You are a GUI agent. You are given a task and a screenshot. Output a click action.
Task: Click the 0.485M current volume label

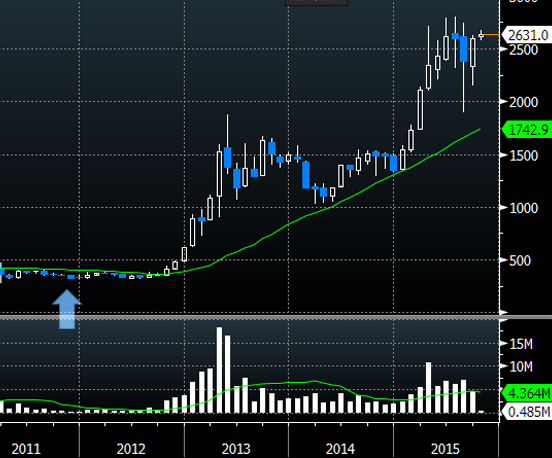(x=527, y=412)
